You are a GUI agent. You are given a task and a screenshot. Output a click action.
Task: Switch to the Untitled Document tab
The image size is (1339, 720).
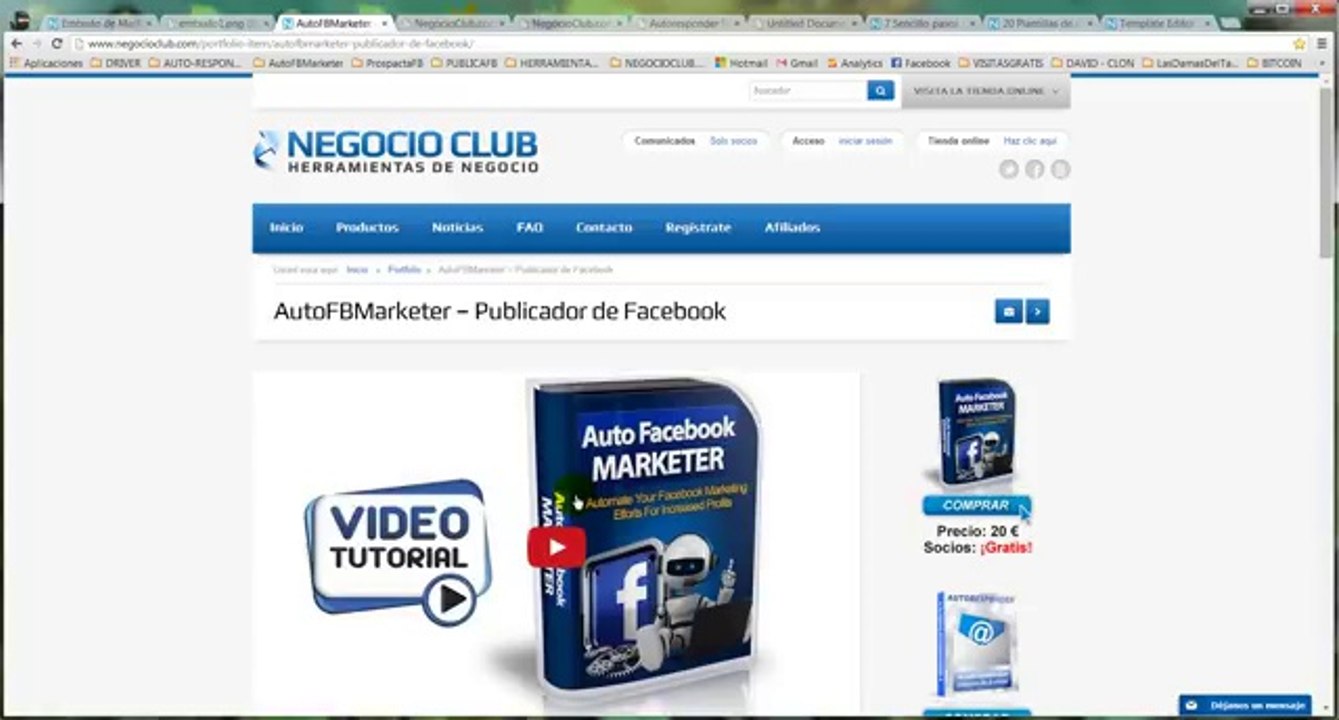[x=807, y=22]
